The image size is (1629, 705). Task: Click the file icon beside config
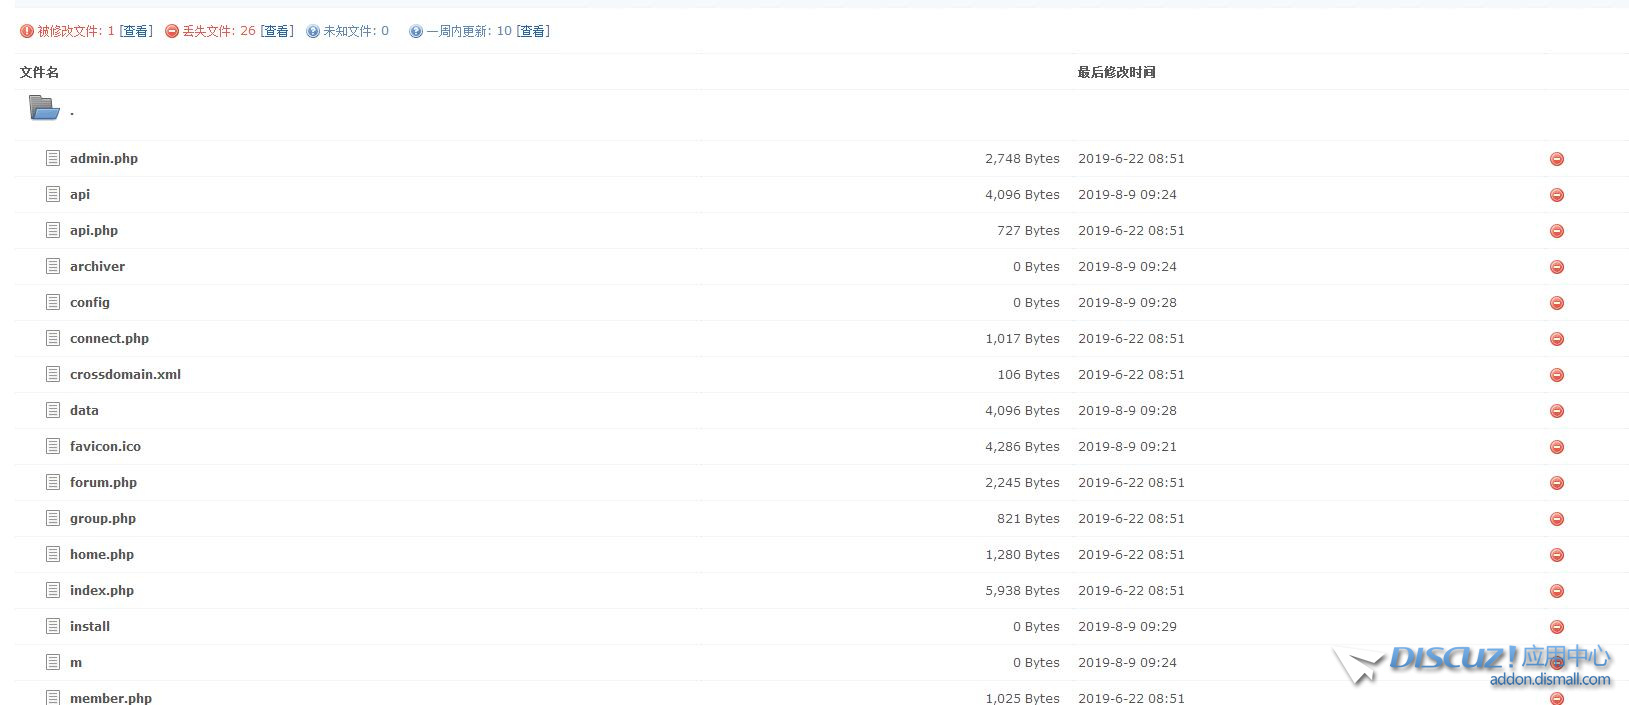coord(53,302)
